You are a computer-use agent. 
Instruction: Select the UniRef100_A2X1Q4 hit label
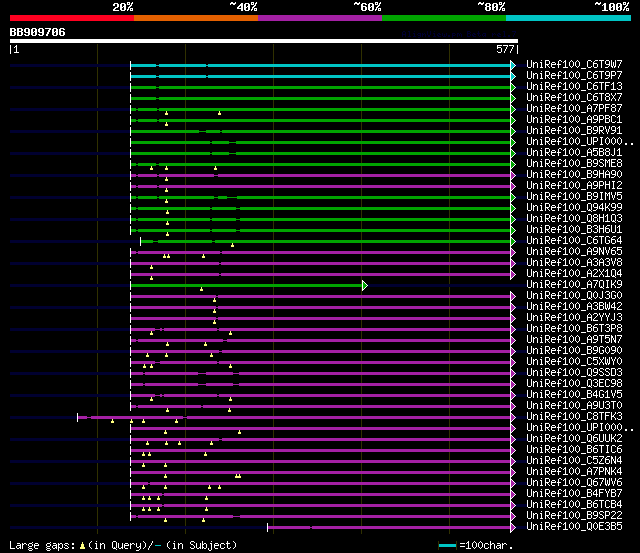[x=574, y=274]
